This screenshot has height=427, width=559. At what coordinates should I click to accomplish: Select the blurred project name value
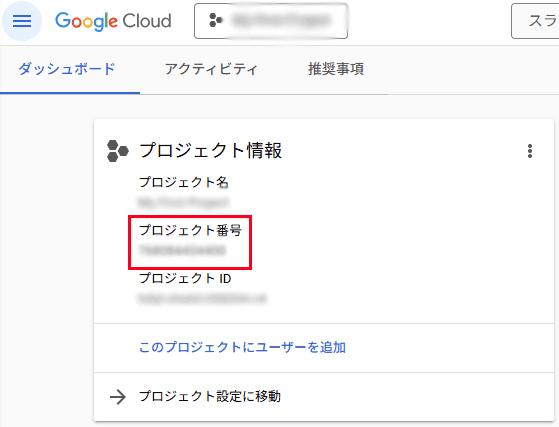tap(183, 202)
